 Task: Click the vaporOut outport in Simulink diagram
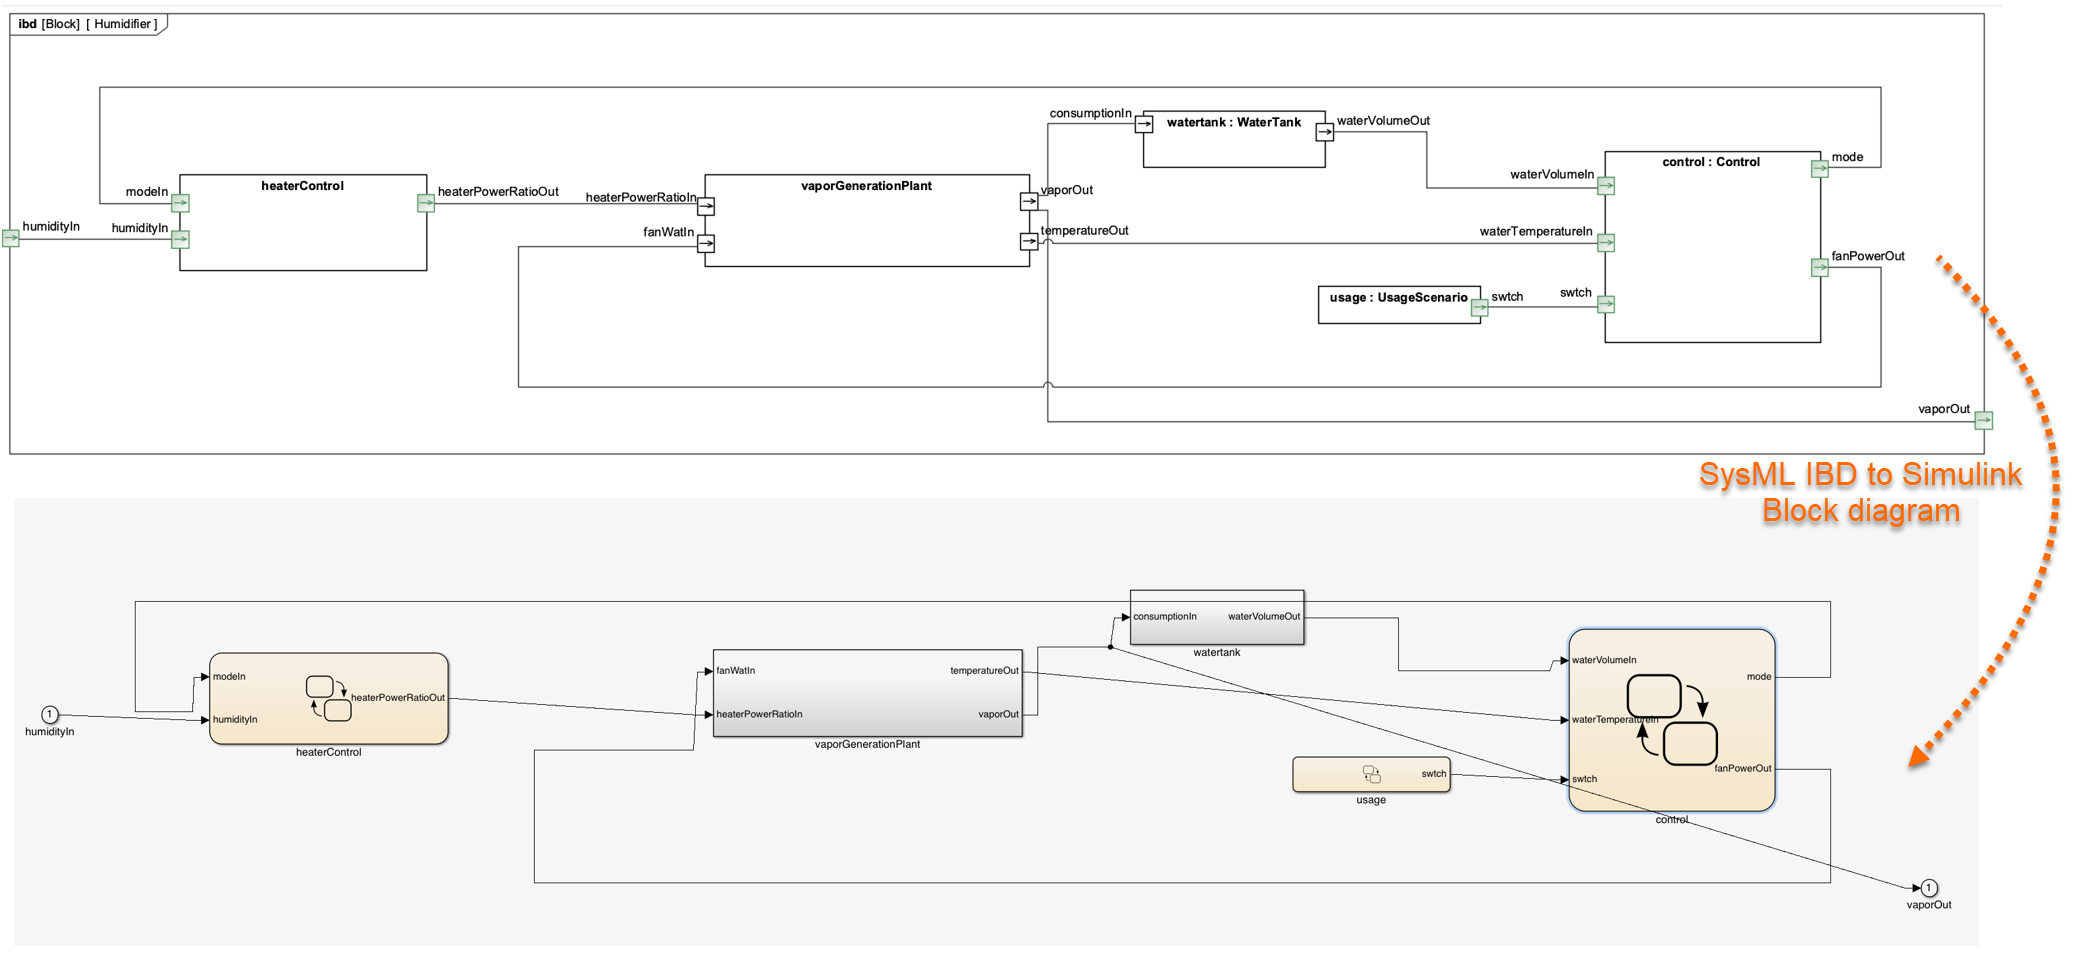click(1929, 887)
